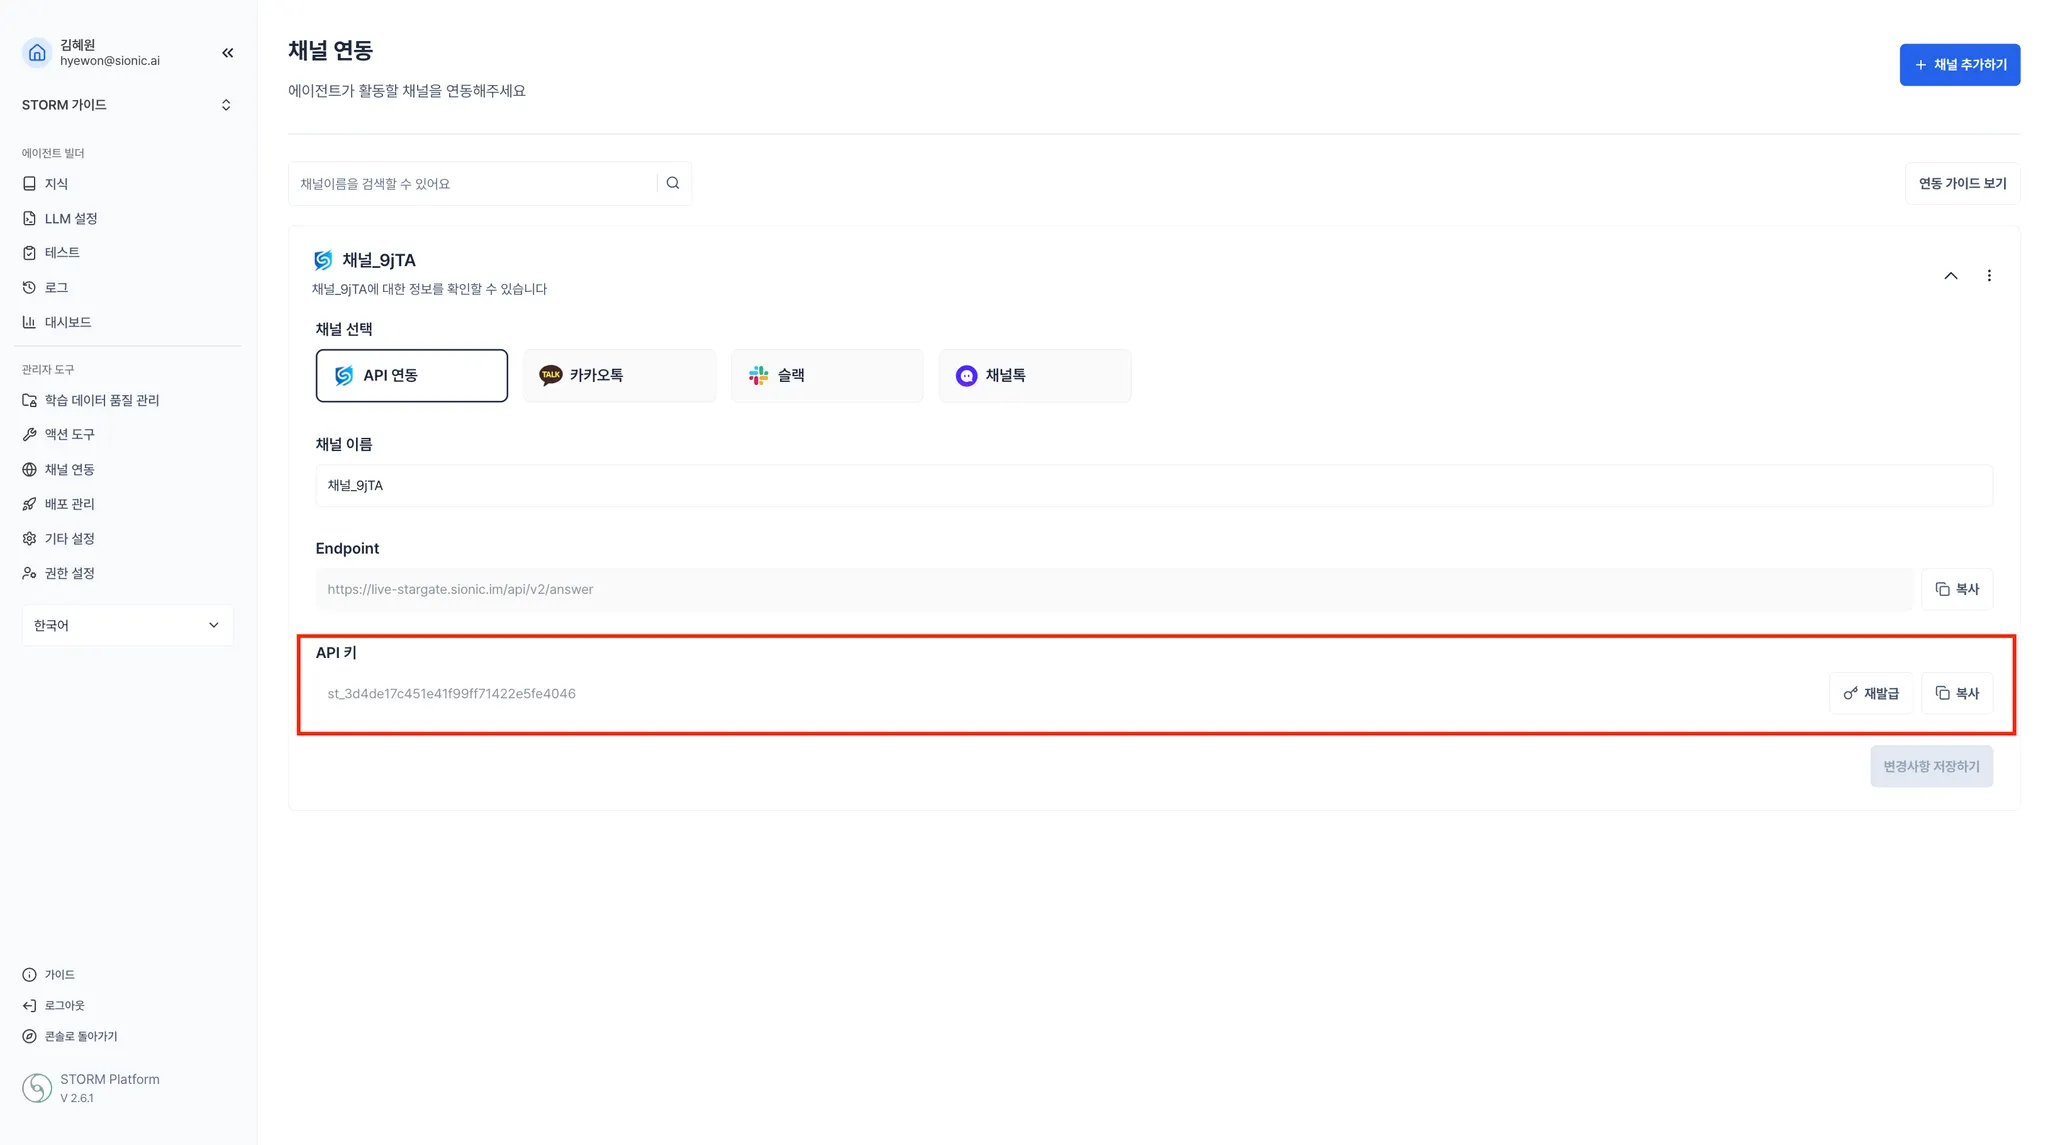The width and height of the screenshot is (2048, 1145).
Task: Select the 슬랙 channel option
Action: tap(827, 375)
